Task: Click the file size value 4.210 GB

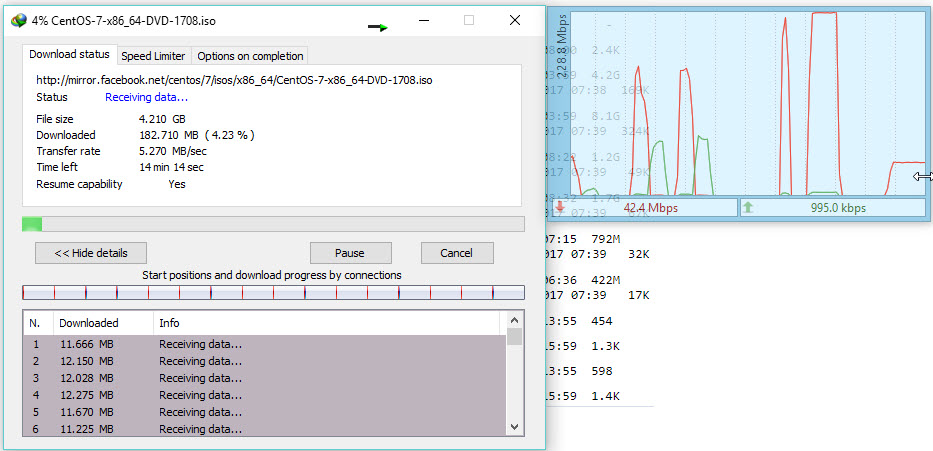Action: 162,119
